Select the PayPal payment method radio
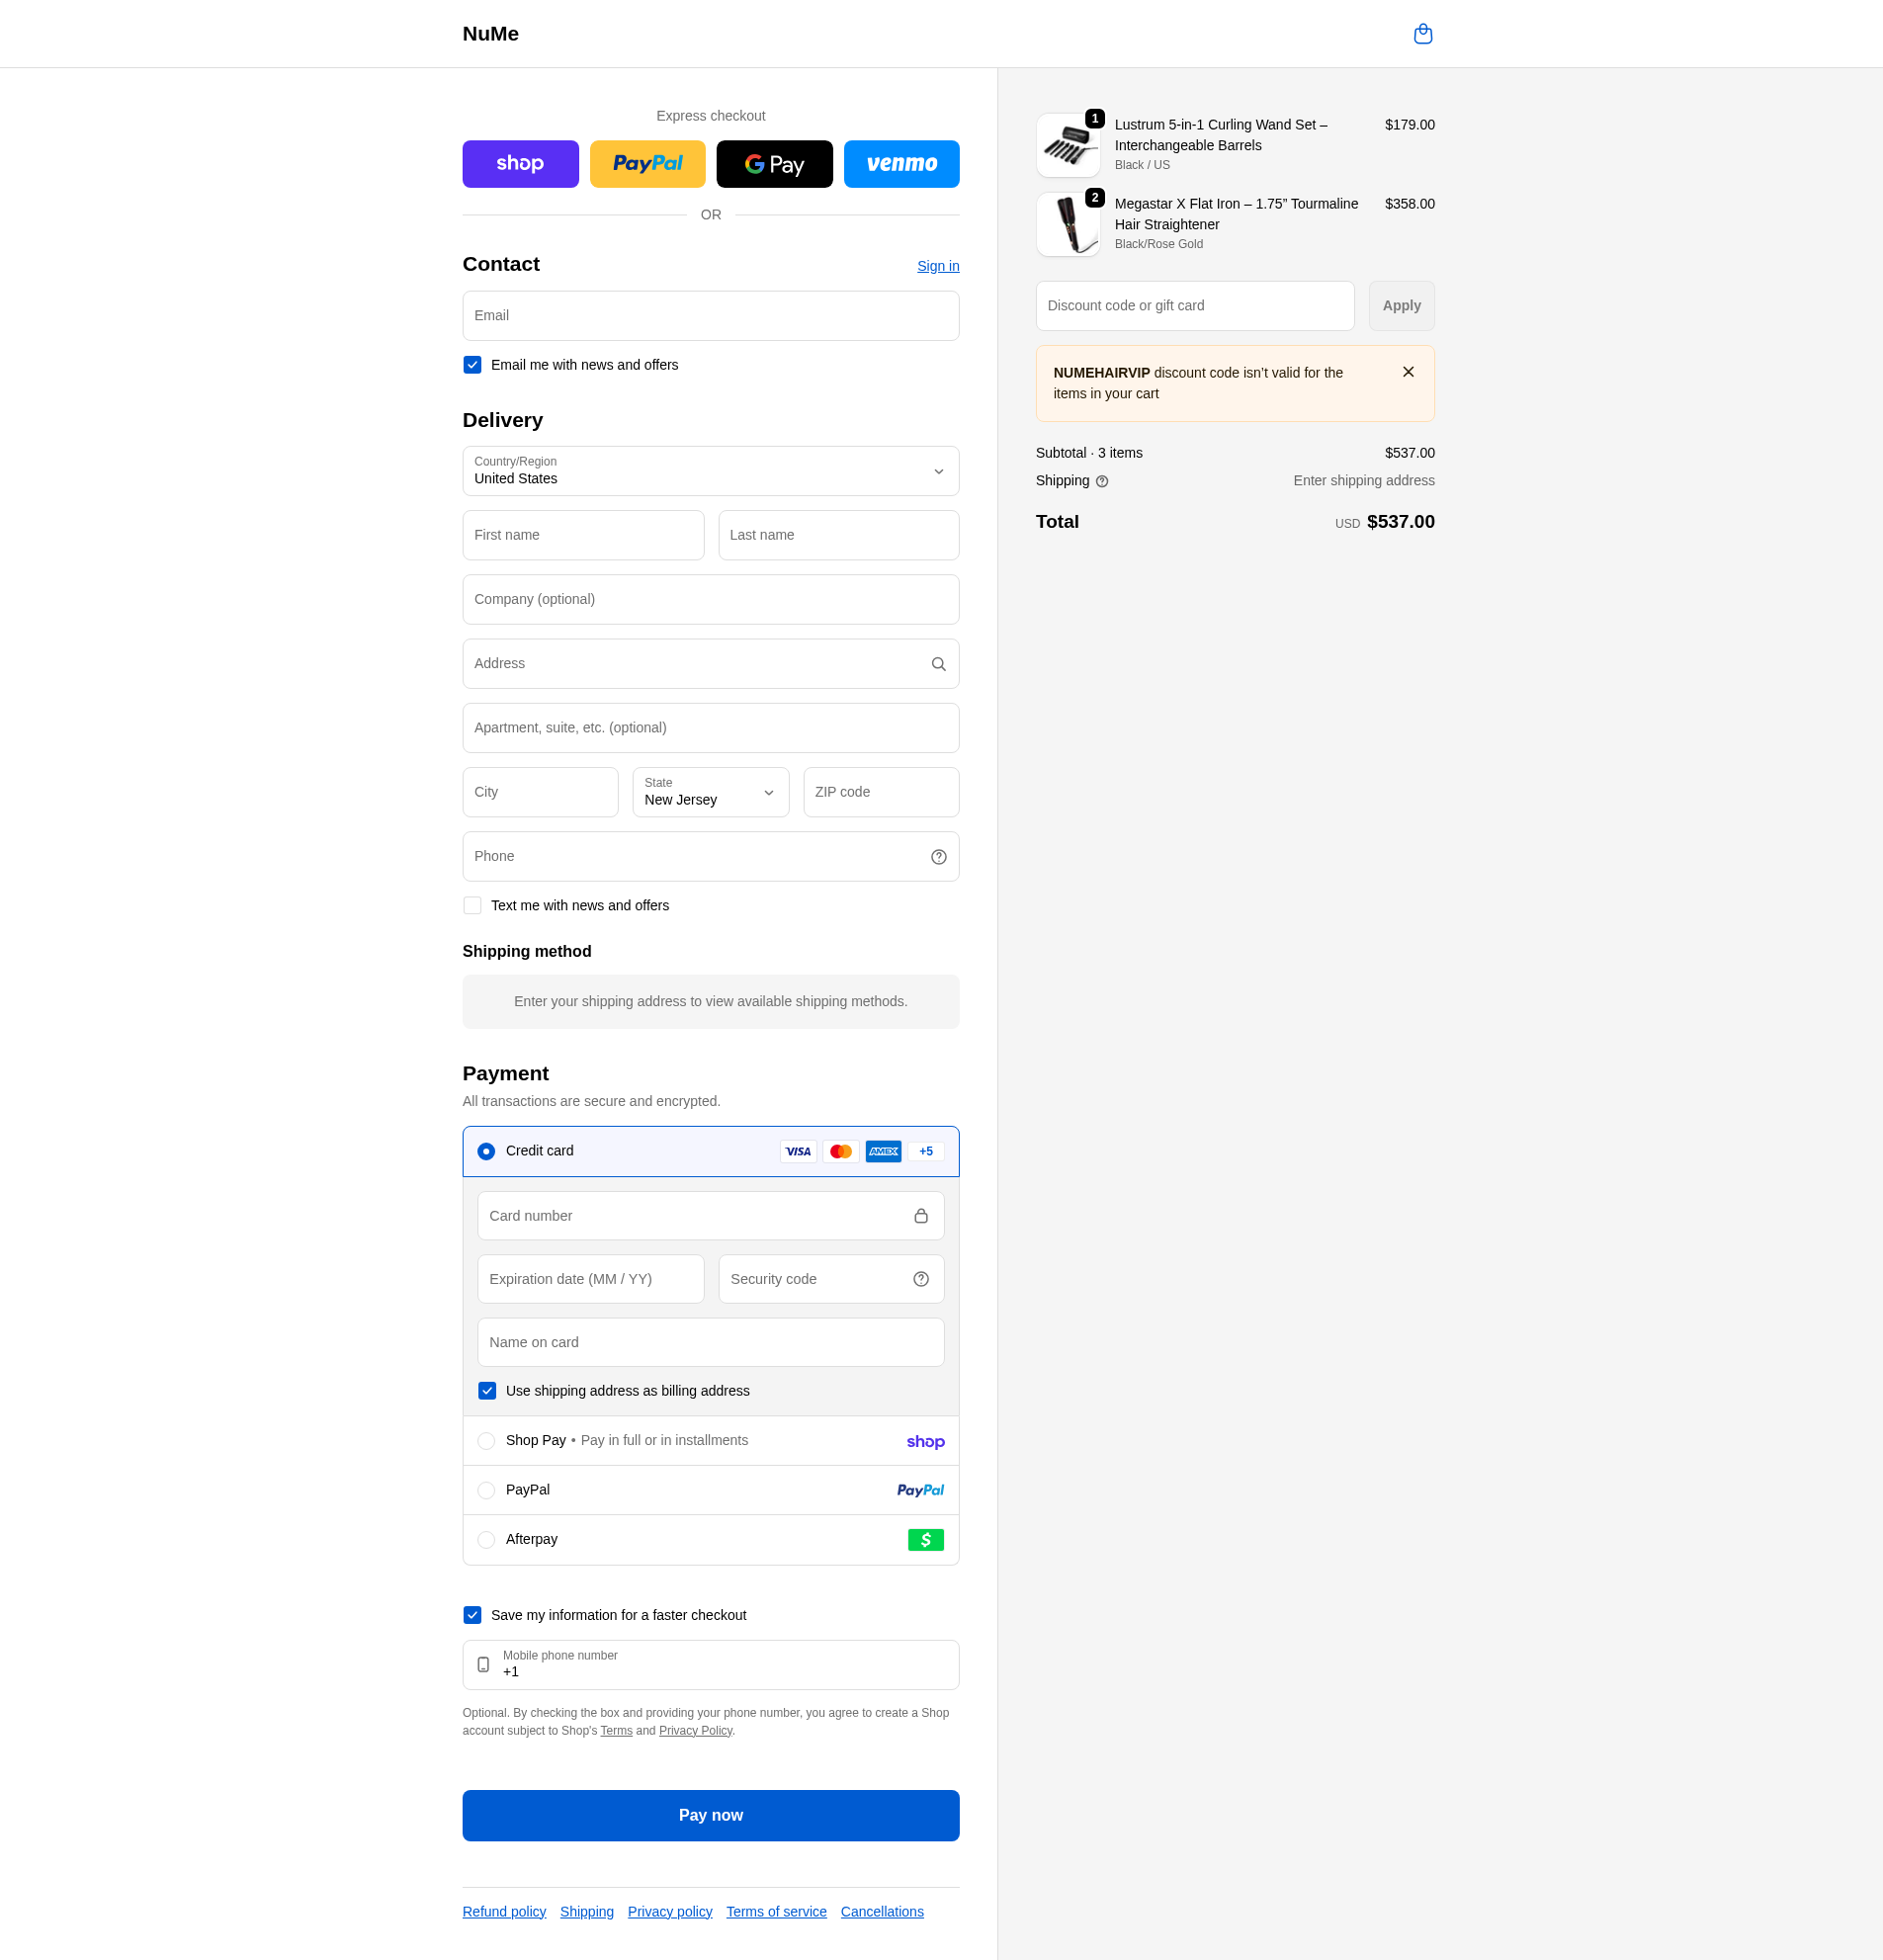The width and height of the screenshot is (1883, 1960). 486,1490
